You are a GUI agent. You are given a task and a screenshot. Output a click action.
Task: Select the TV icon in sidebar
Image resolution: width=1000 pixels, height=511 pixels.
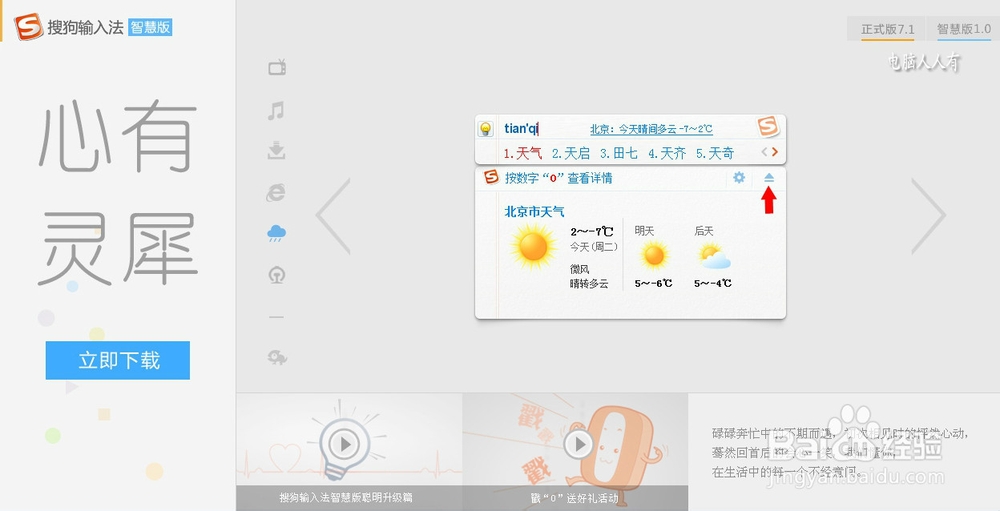click(x=277, y=67)
